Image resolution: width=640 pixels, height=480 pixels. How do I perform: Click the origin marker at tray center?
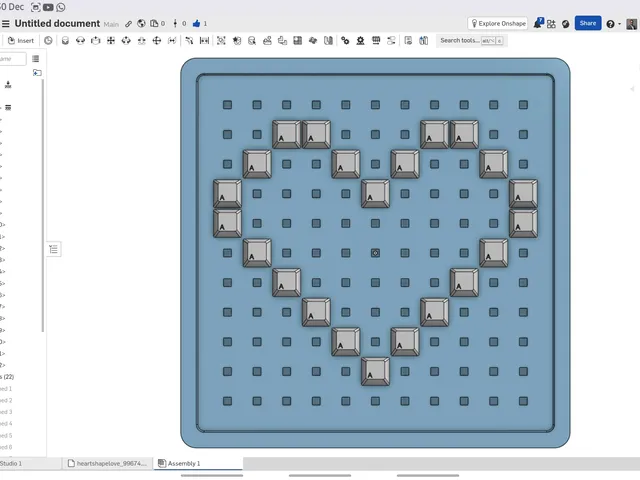[375, 253]
